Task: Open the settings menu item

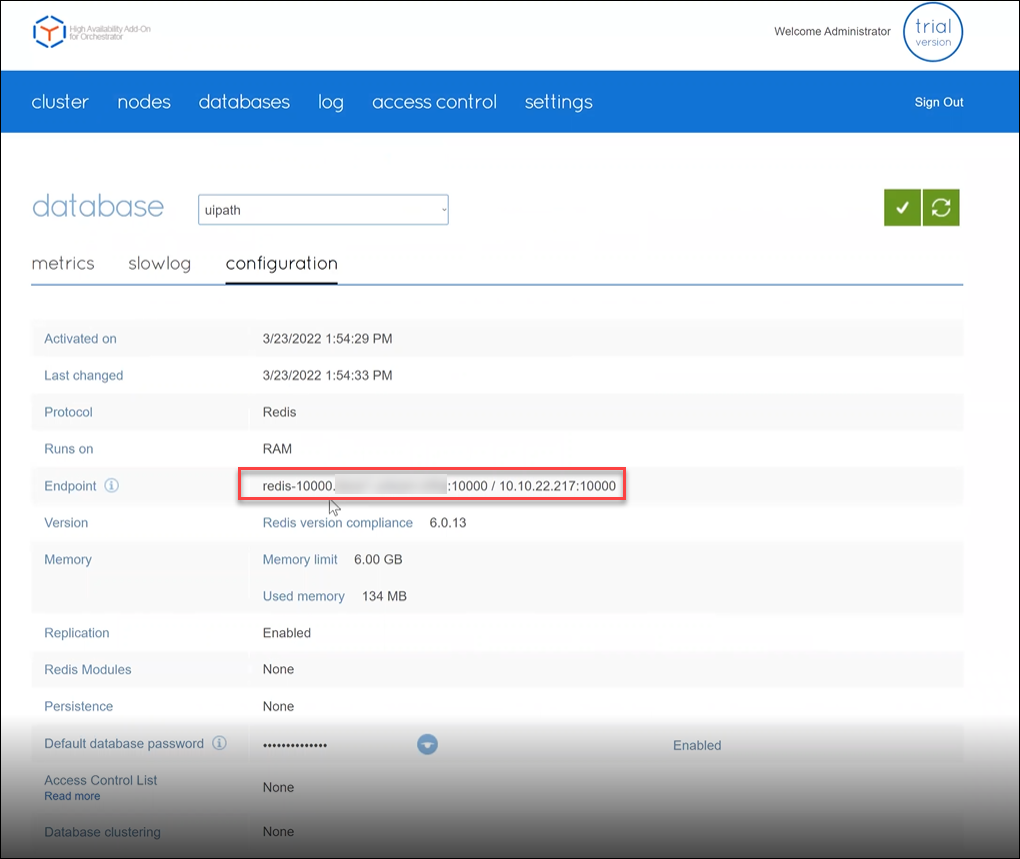Action: (558, 102)
